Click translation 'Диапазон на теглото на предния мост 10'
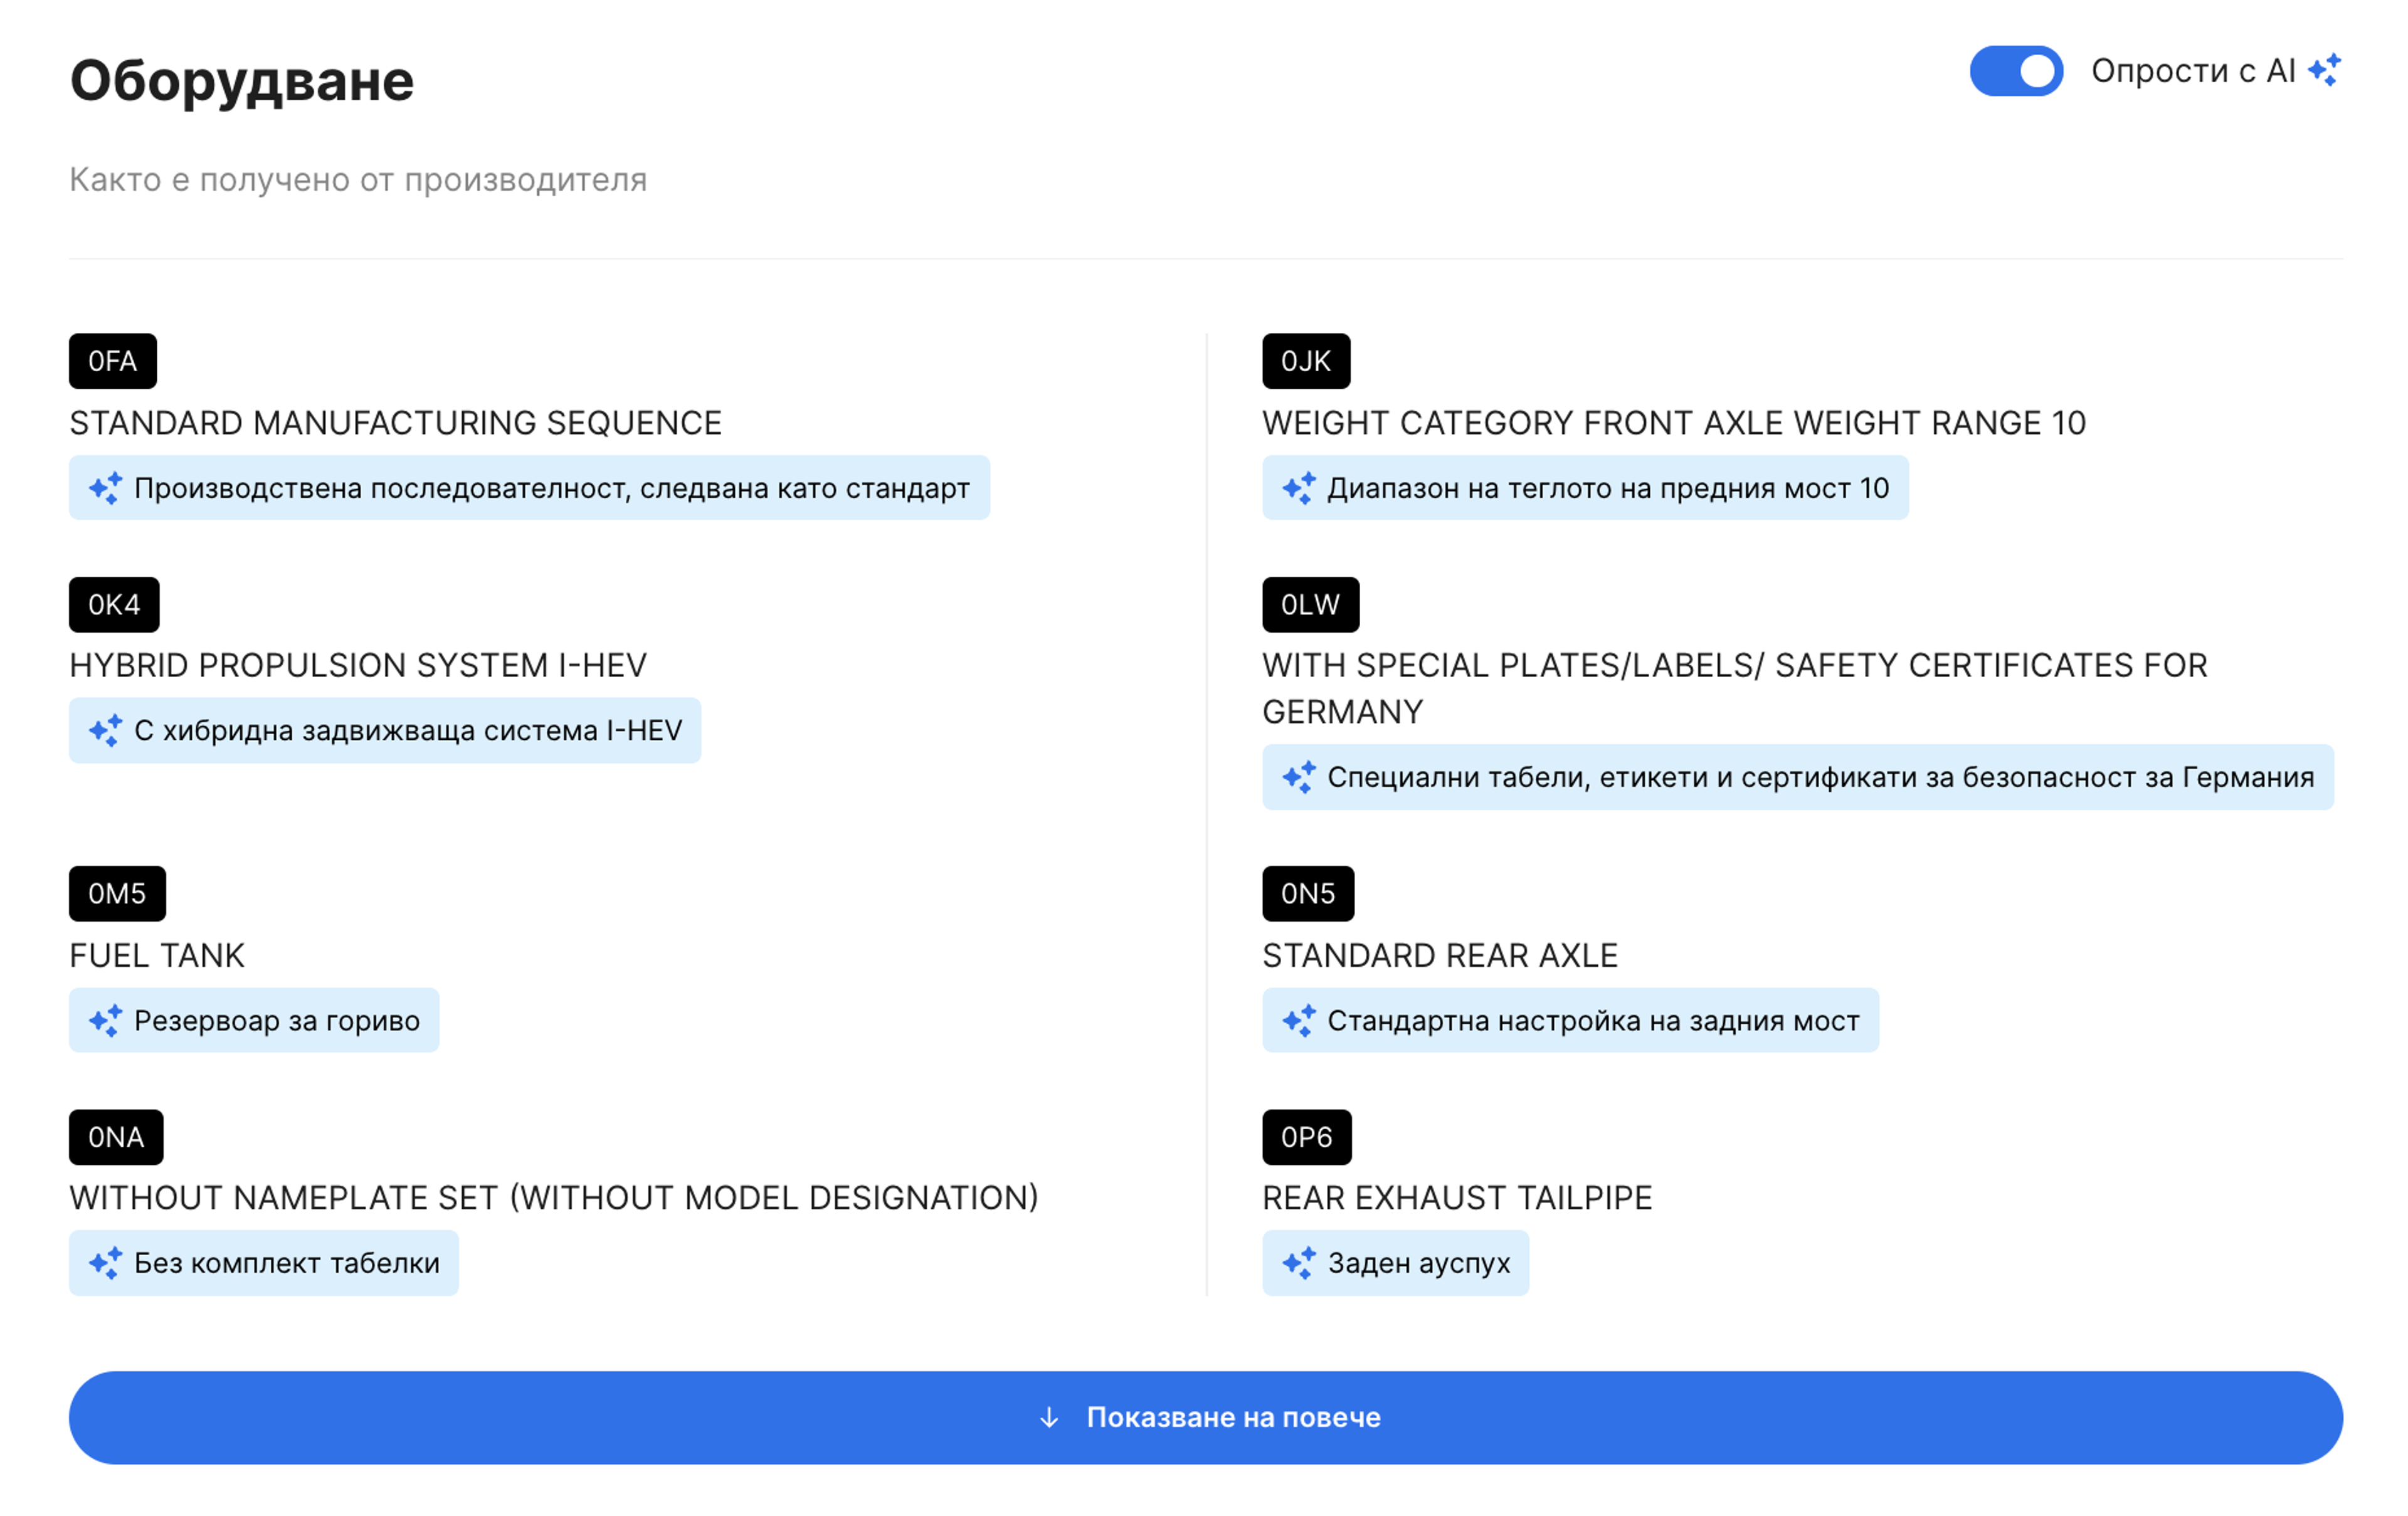The image size is (2408, 1516). tap(1608, 488)
